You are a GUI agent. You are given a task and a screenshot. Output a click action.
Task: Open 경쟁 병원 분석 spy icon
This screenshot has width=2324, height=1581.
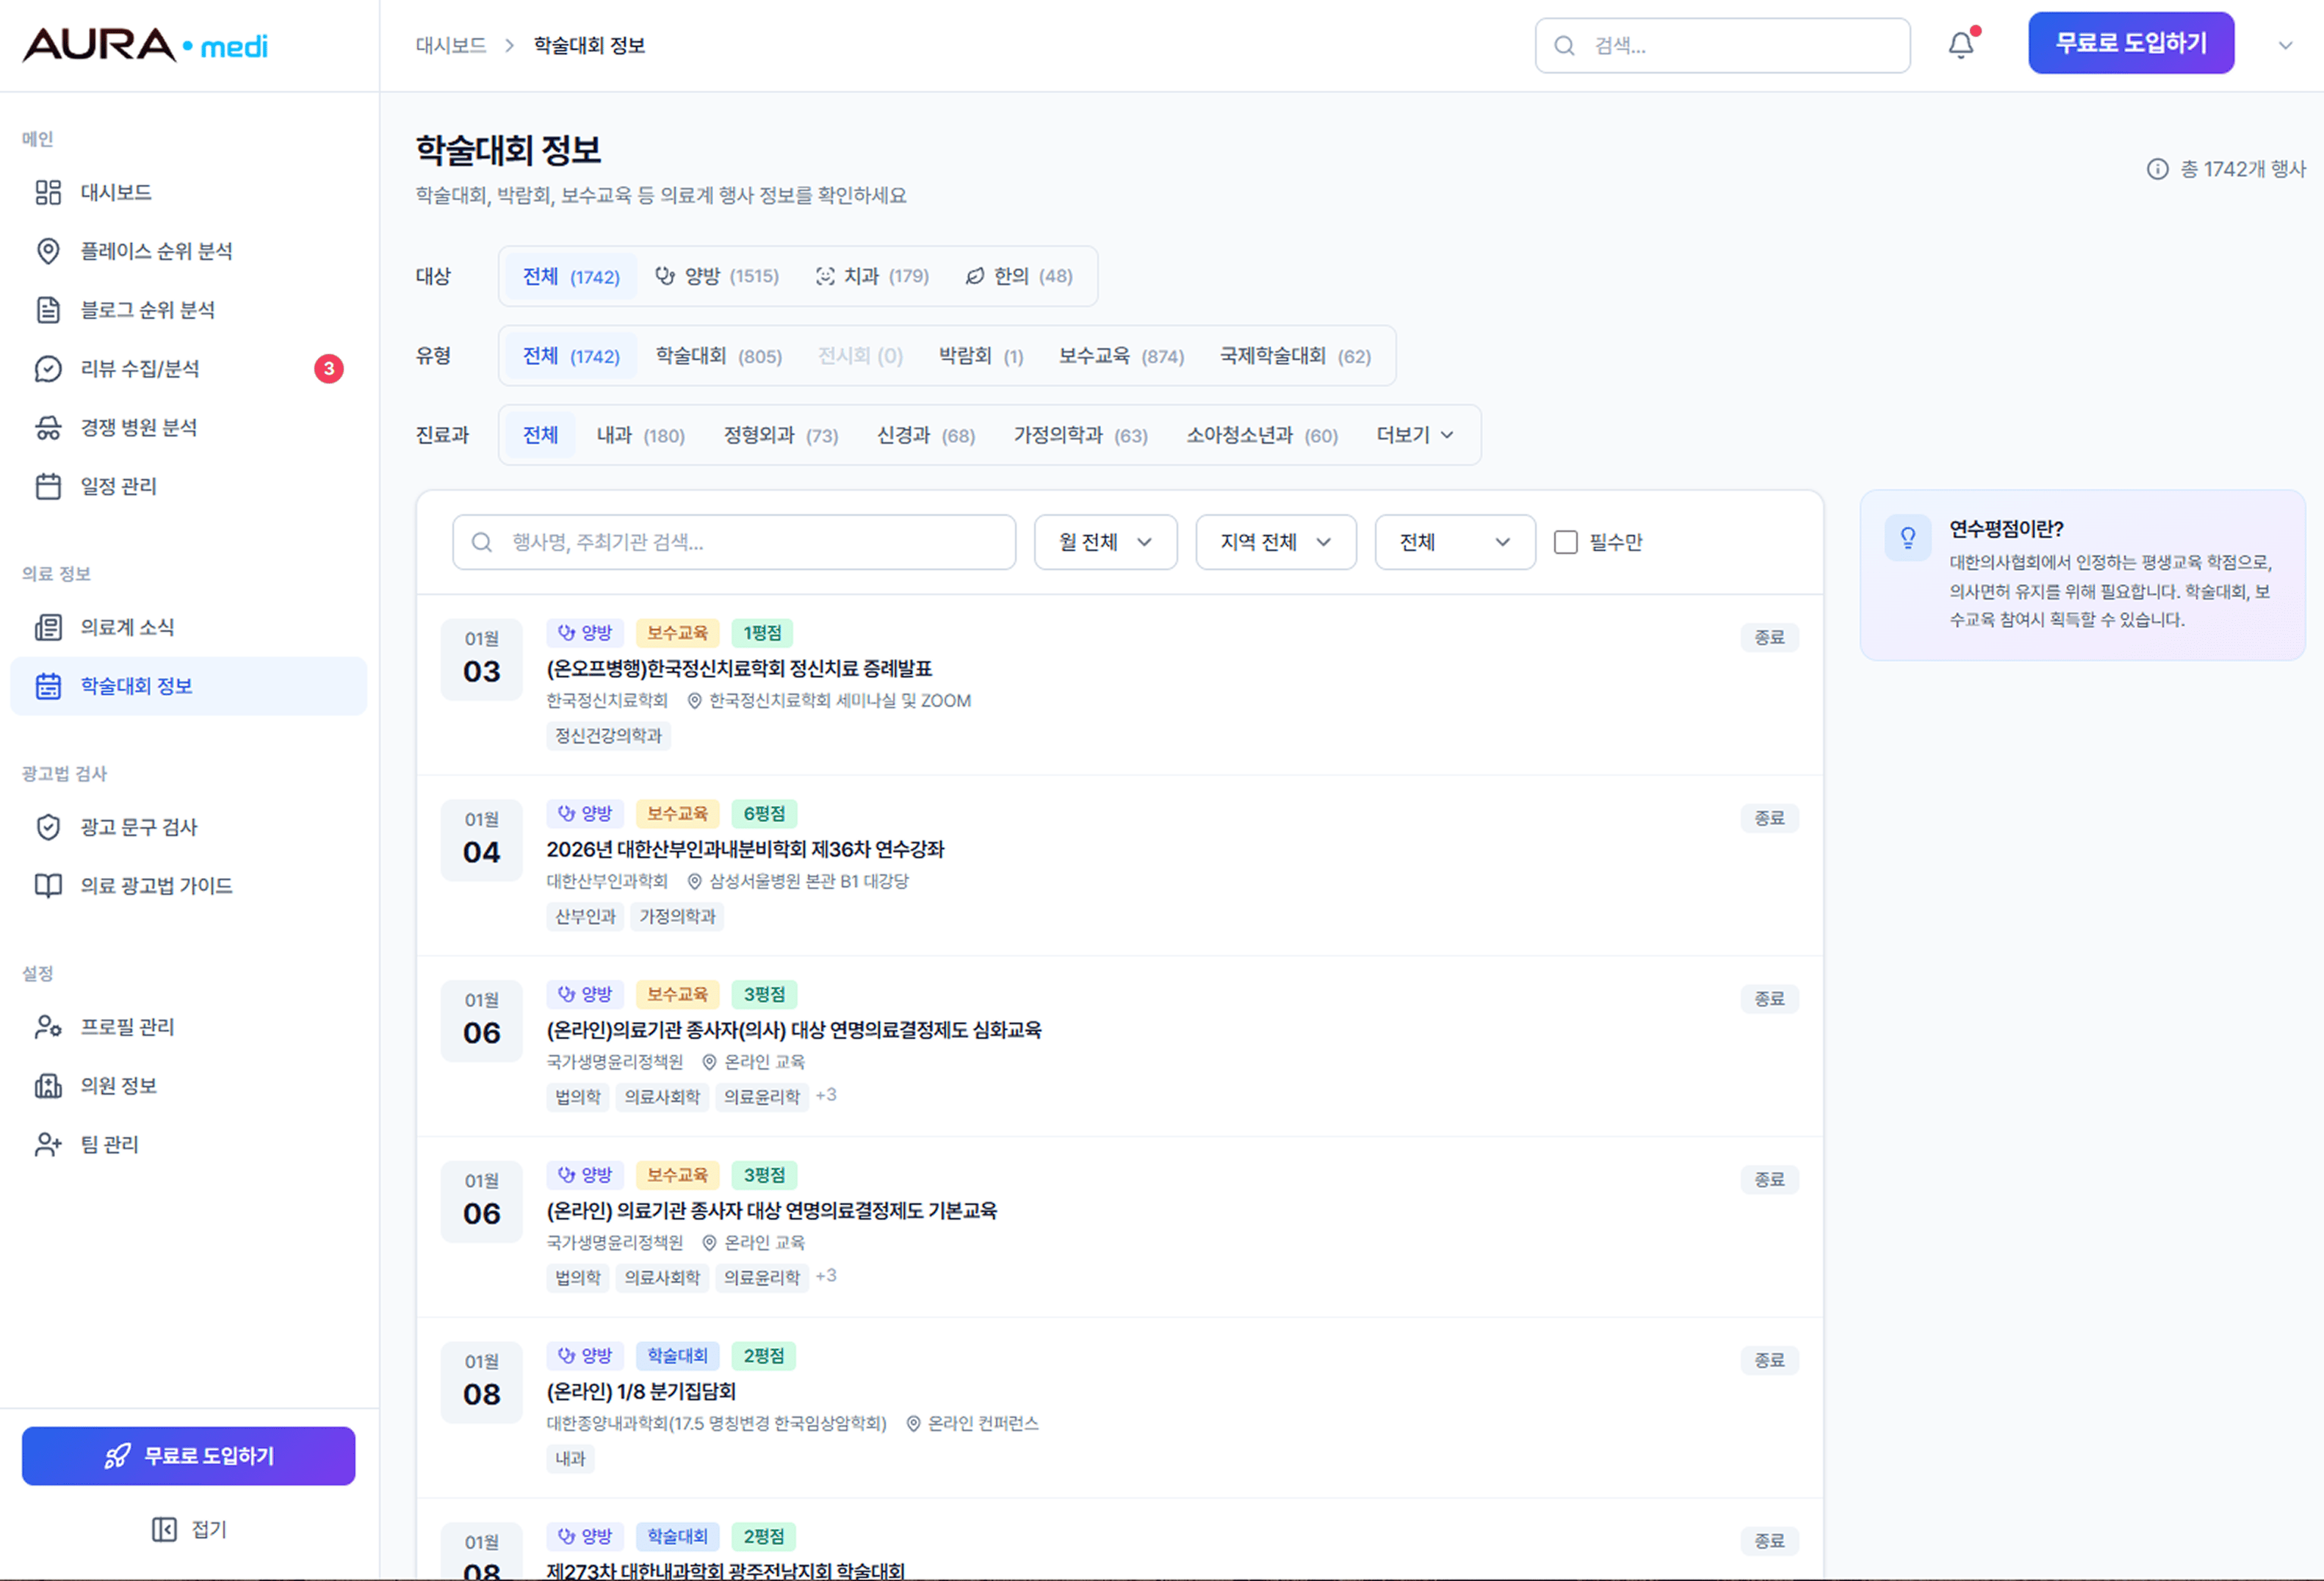pyautogui.click(x=48, y=428)
